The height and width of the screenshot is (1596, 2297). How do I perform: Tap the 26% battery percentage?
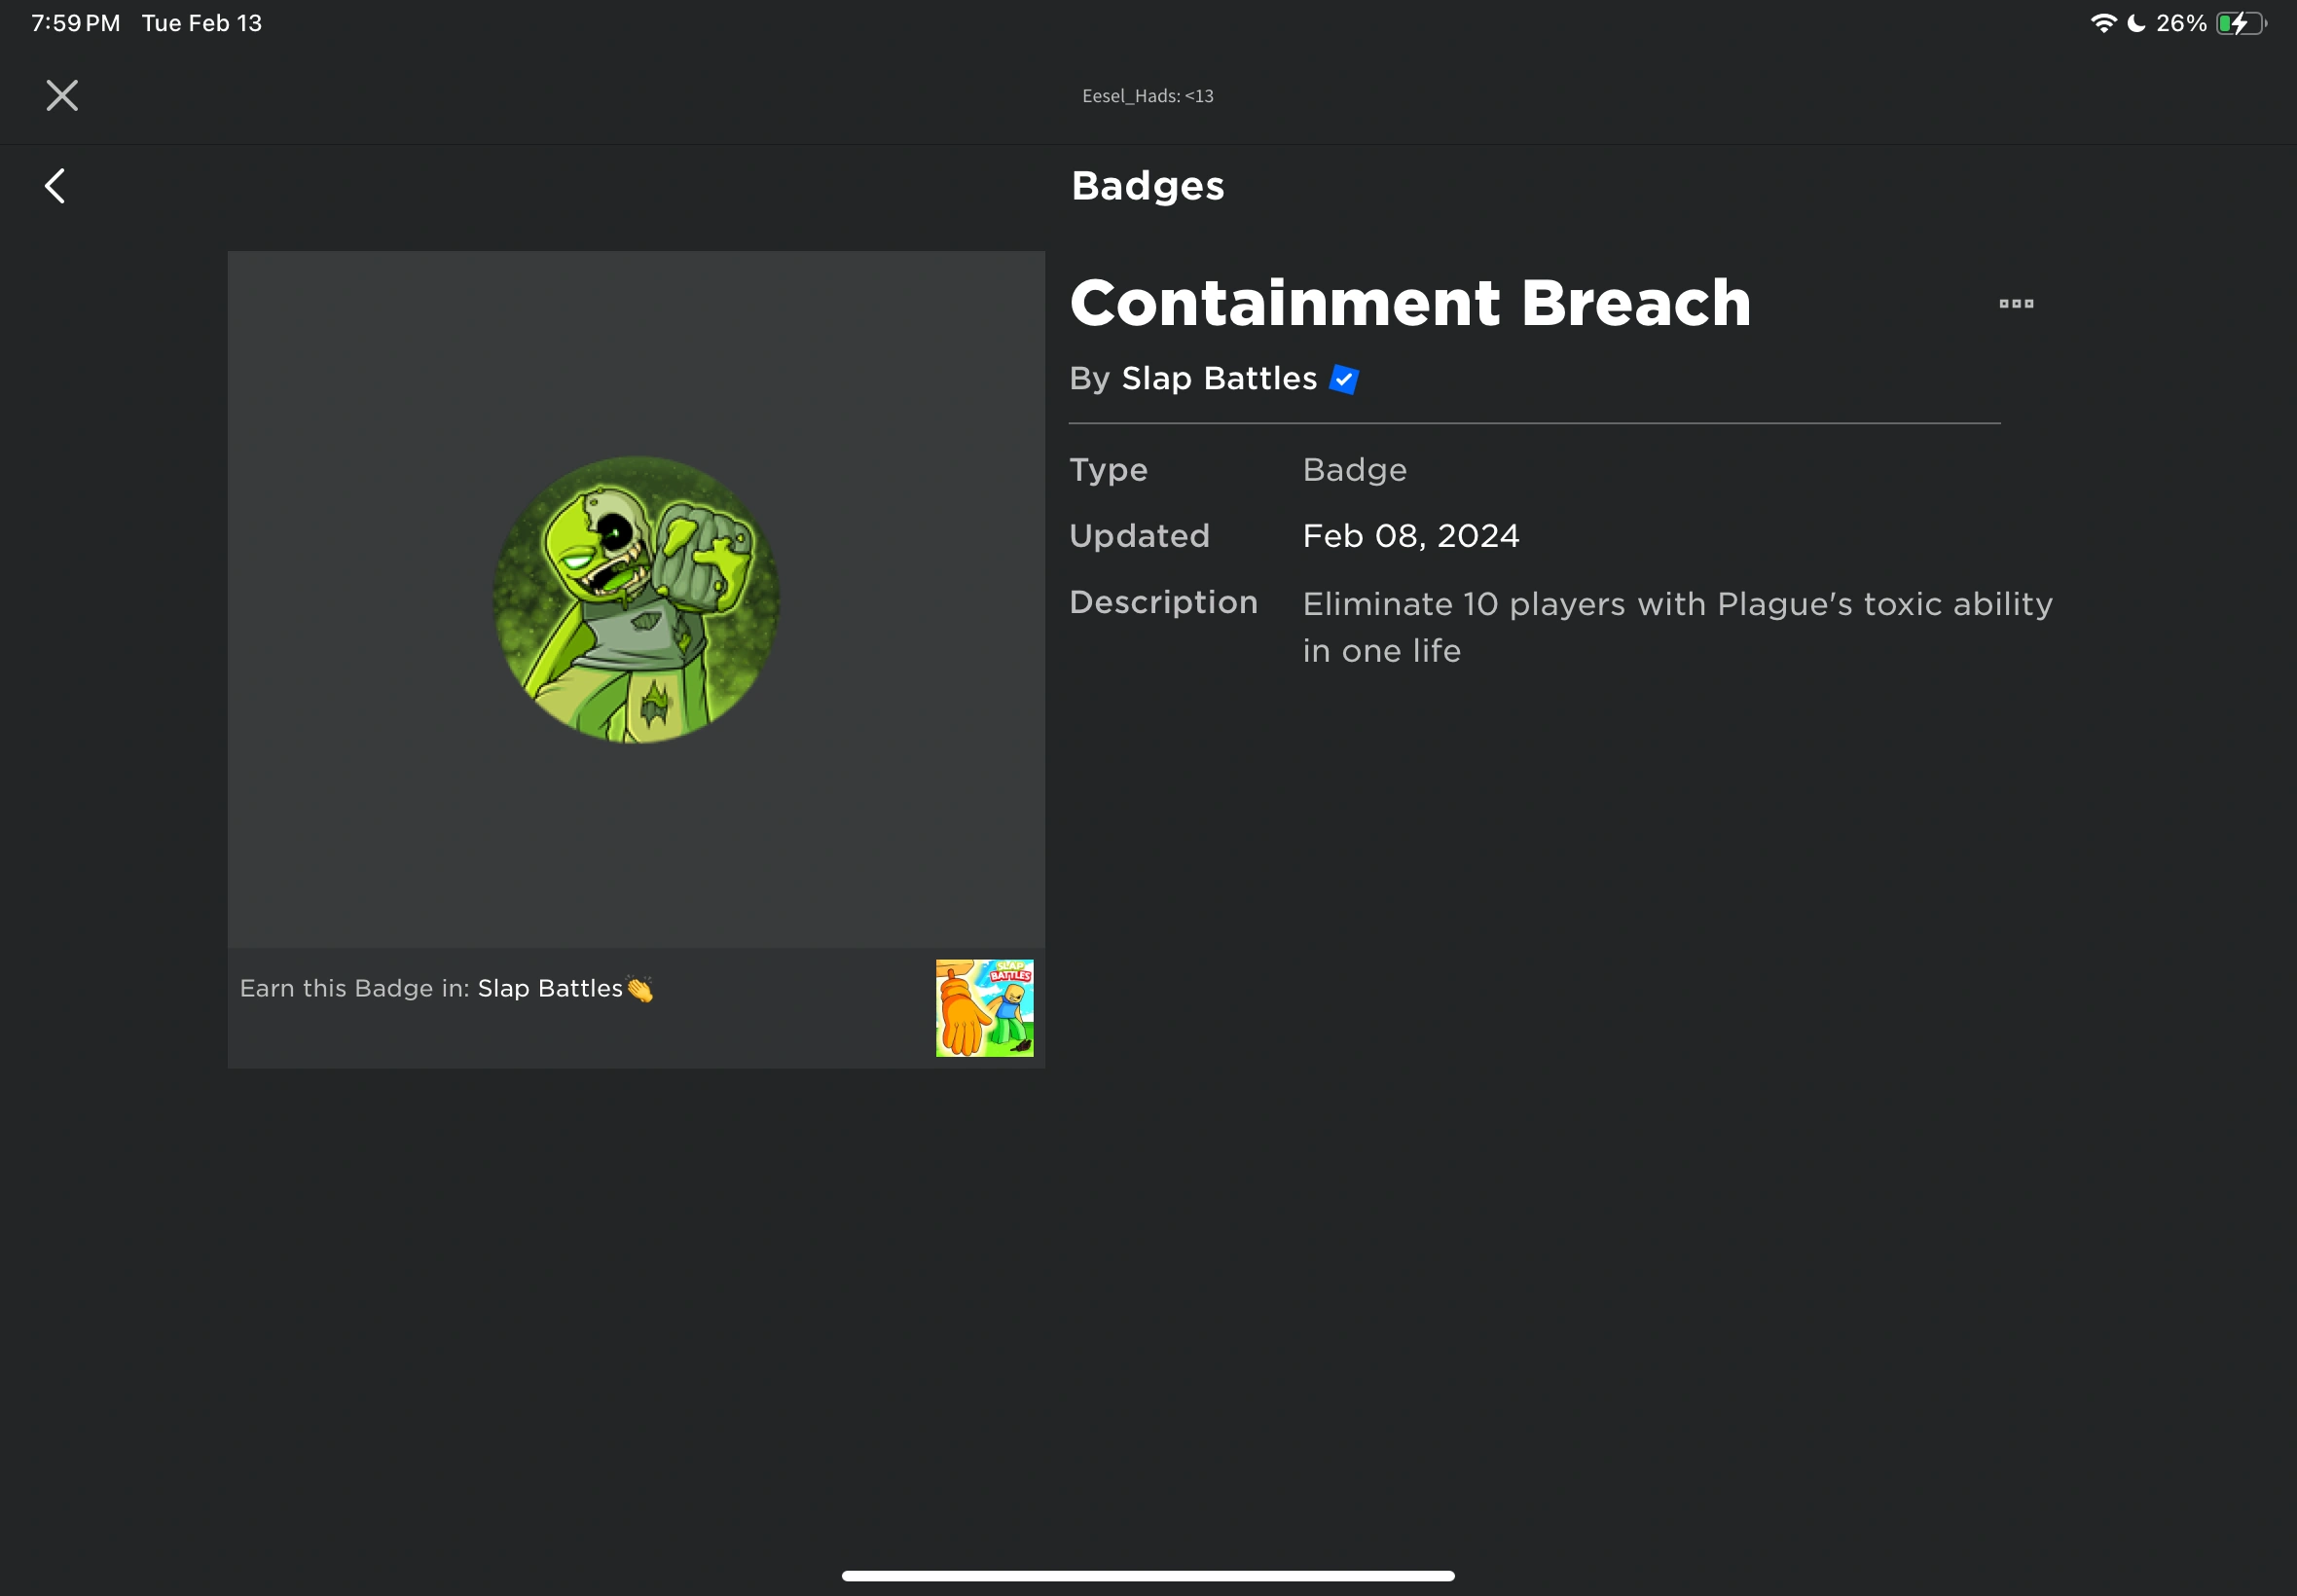(x=2181, y=23)
